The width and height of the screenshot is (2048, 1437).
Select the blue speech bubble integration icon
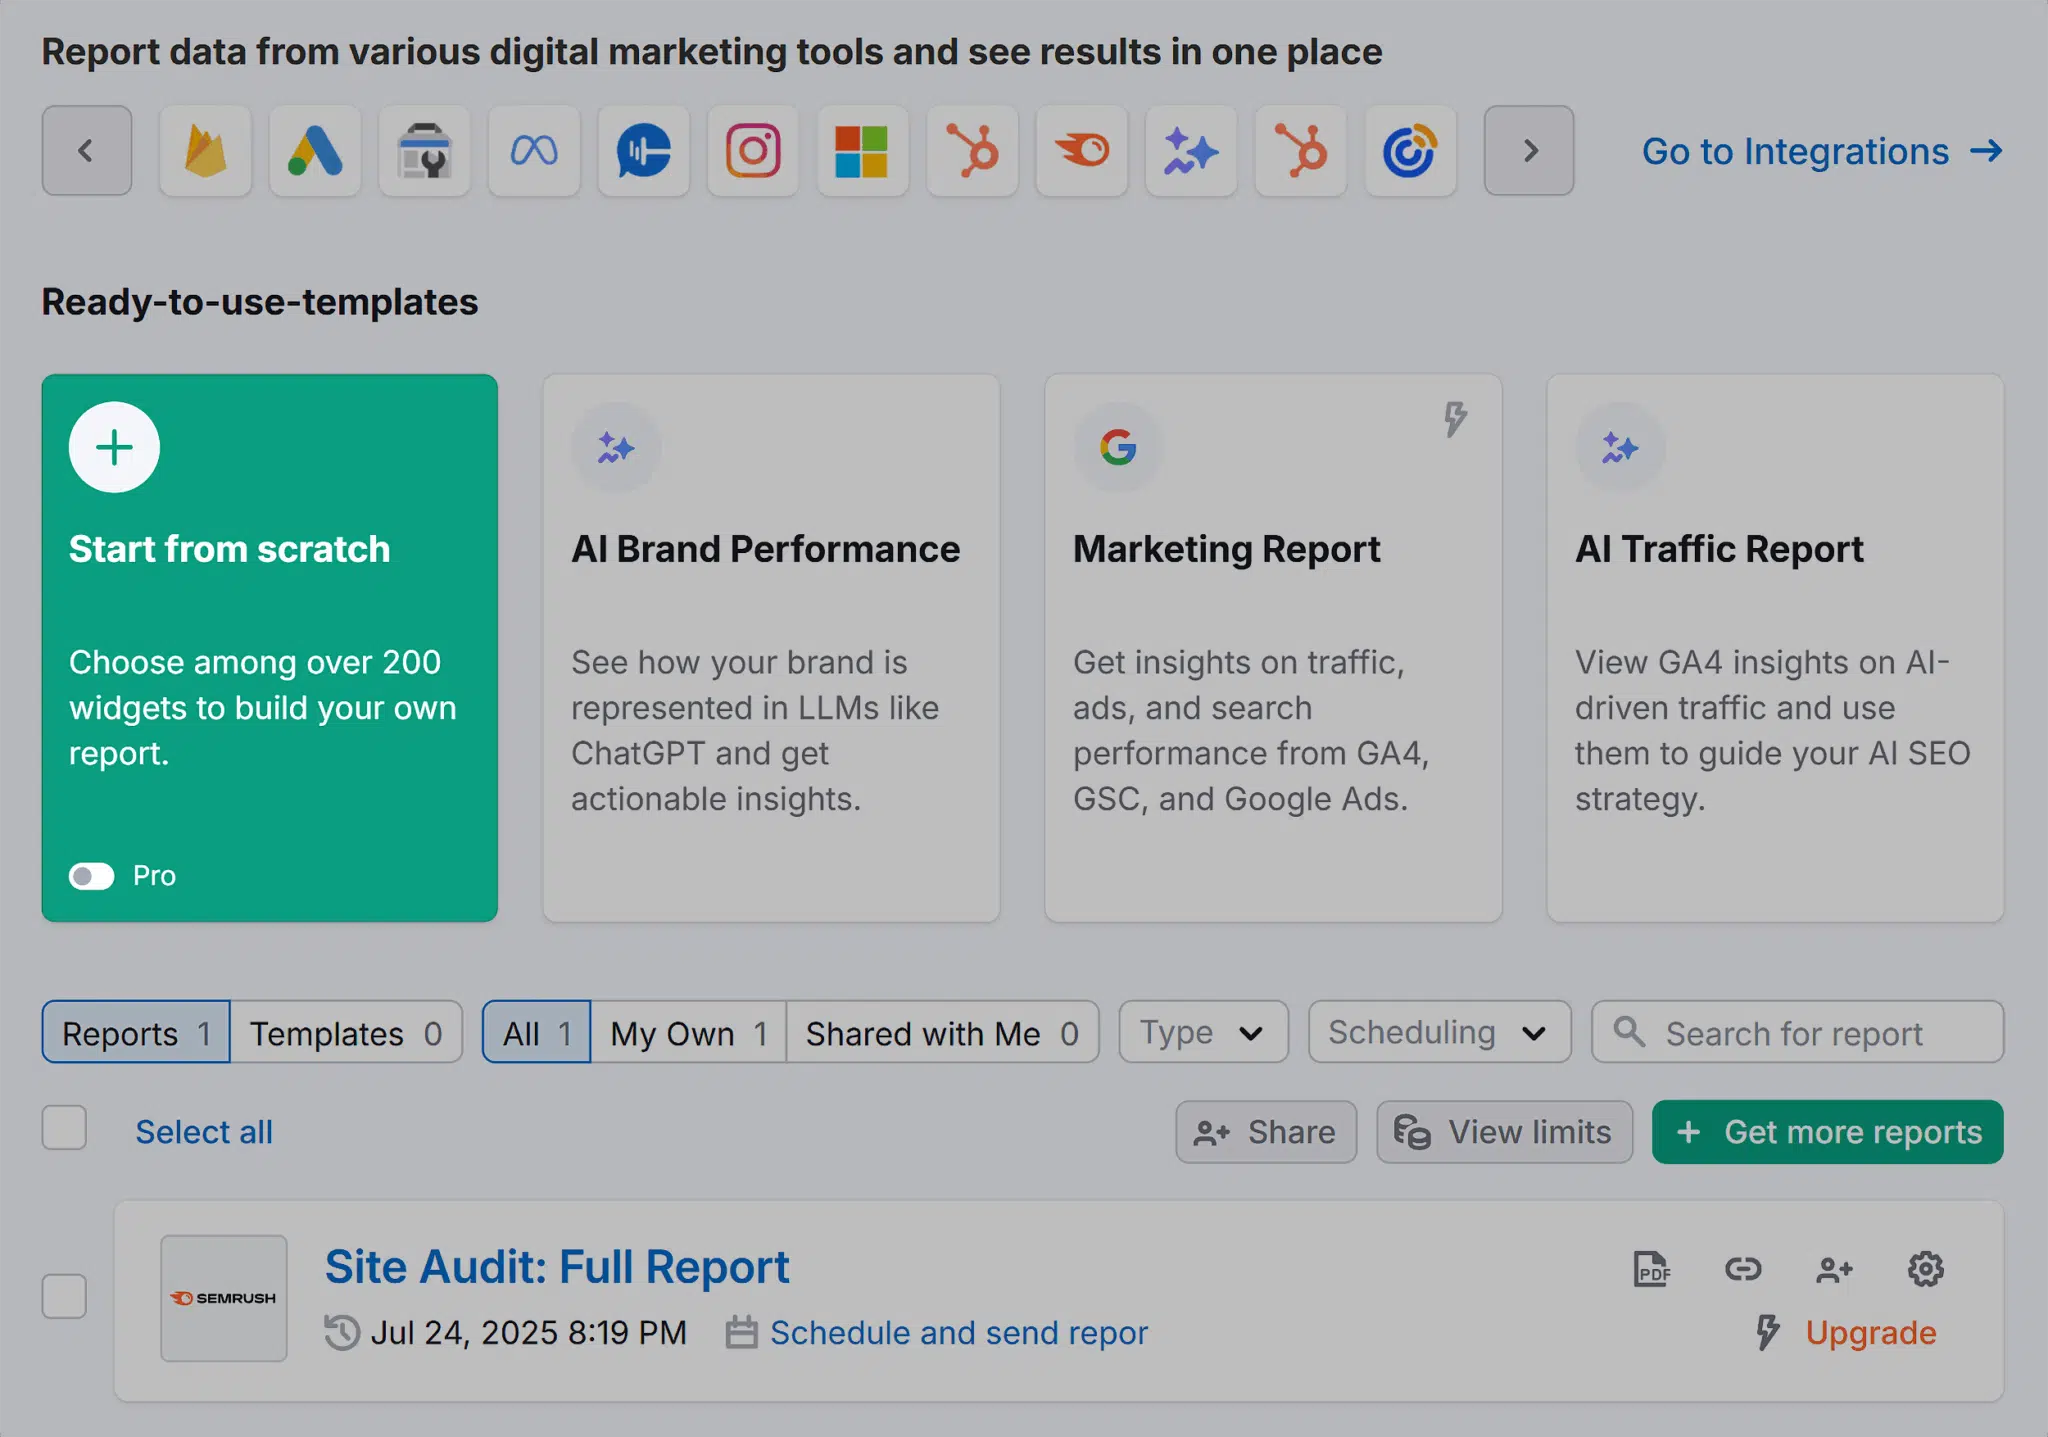point(644,151)
